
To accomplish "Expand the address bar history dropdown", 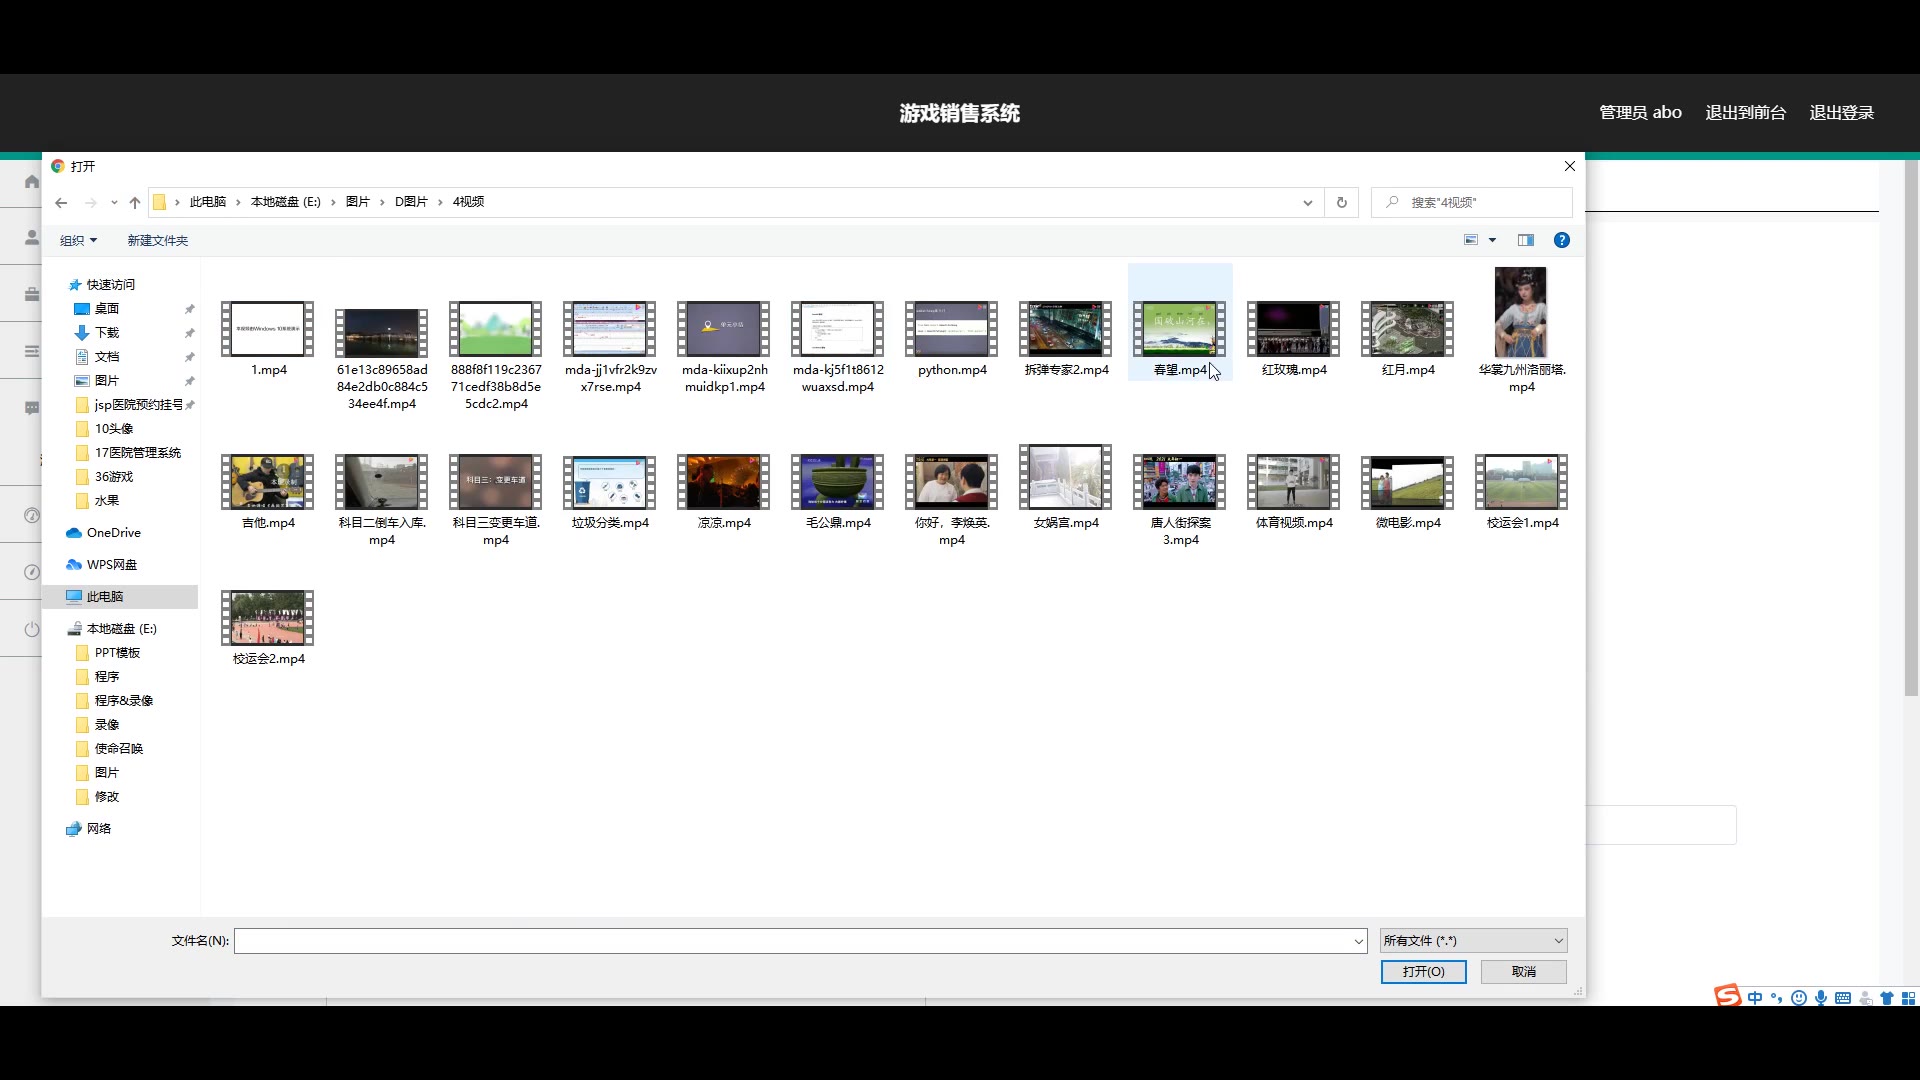I will pos(1307,203).
